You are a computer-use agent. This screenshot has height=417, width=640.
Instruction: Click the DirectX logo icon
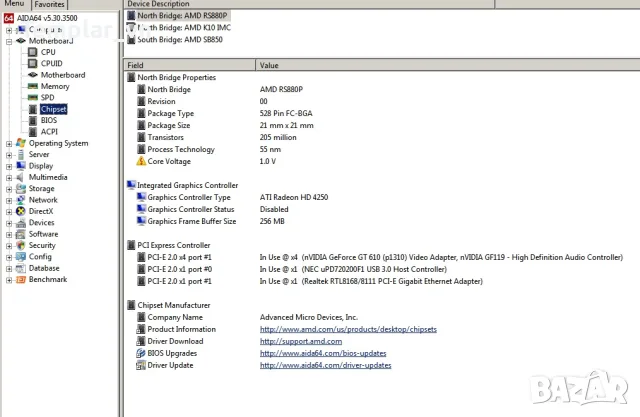click(21, 211)
